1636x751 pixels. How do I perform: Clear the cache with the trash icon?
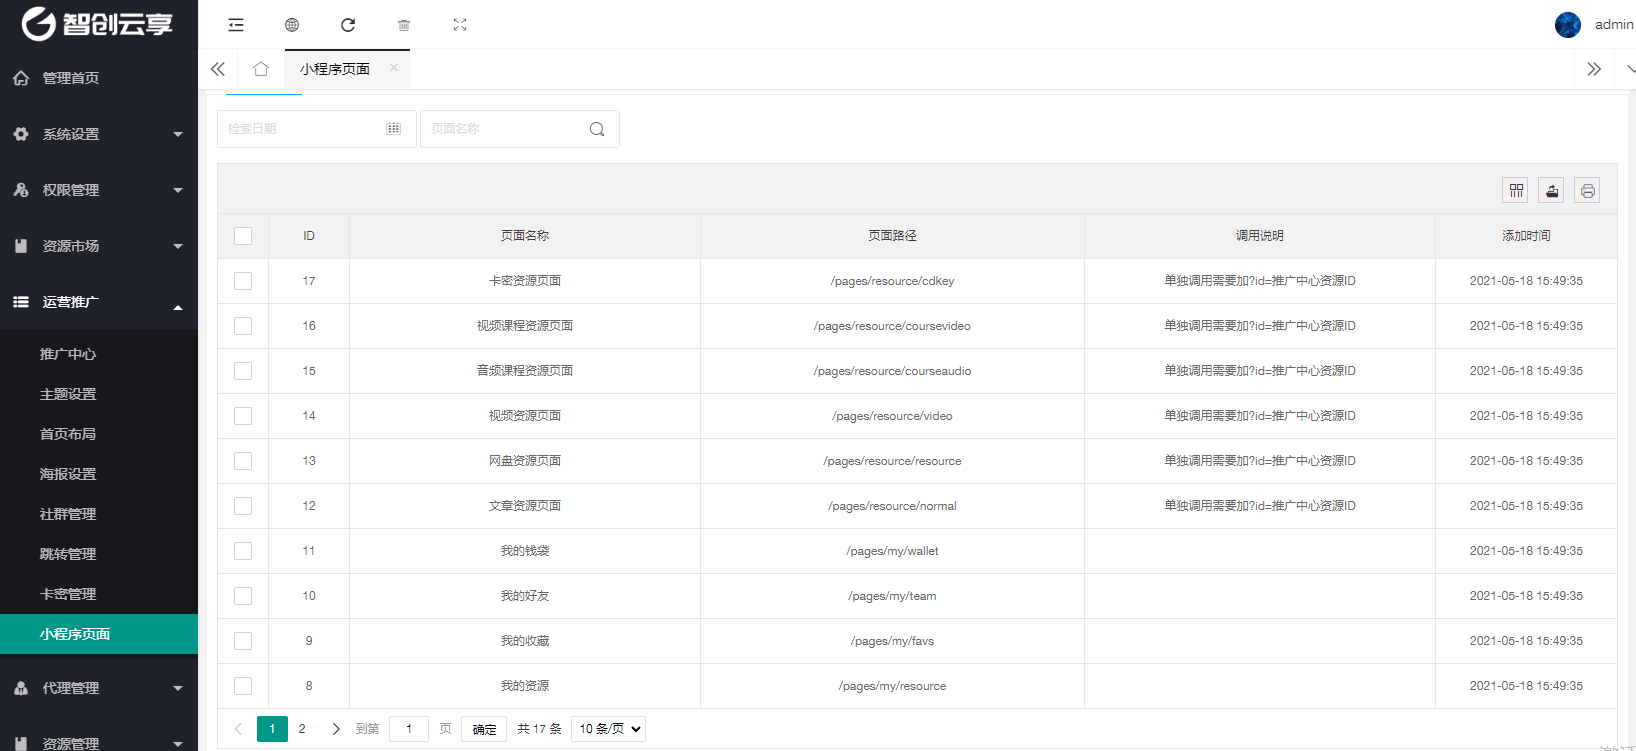[404, 25]
